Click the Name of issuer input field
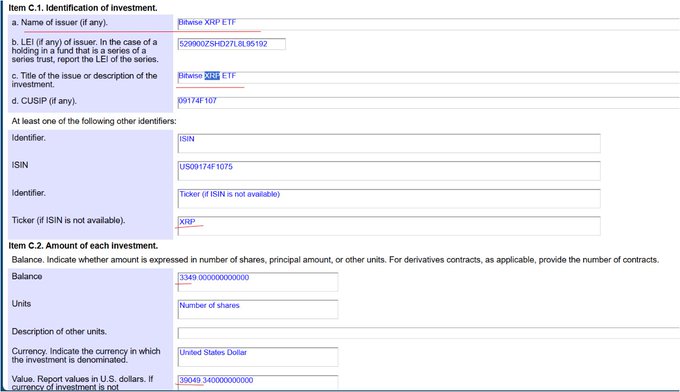This screenshot has width=680, height=392. point(428,24)
